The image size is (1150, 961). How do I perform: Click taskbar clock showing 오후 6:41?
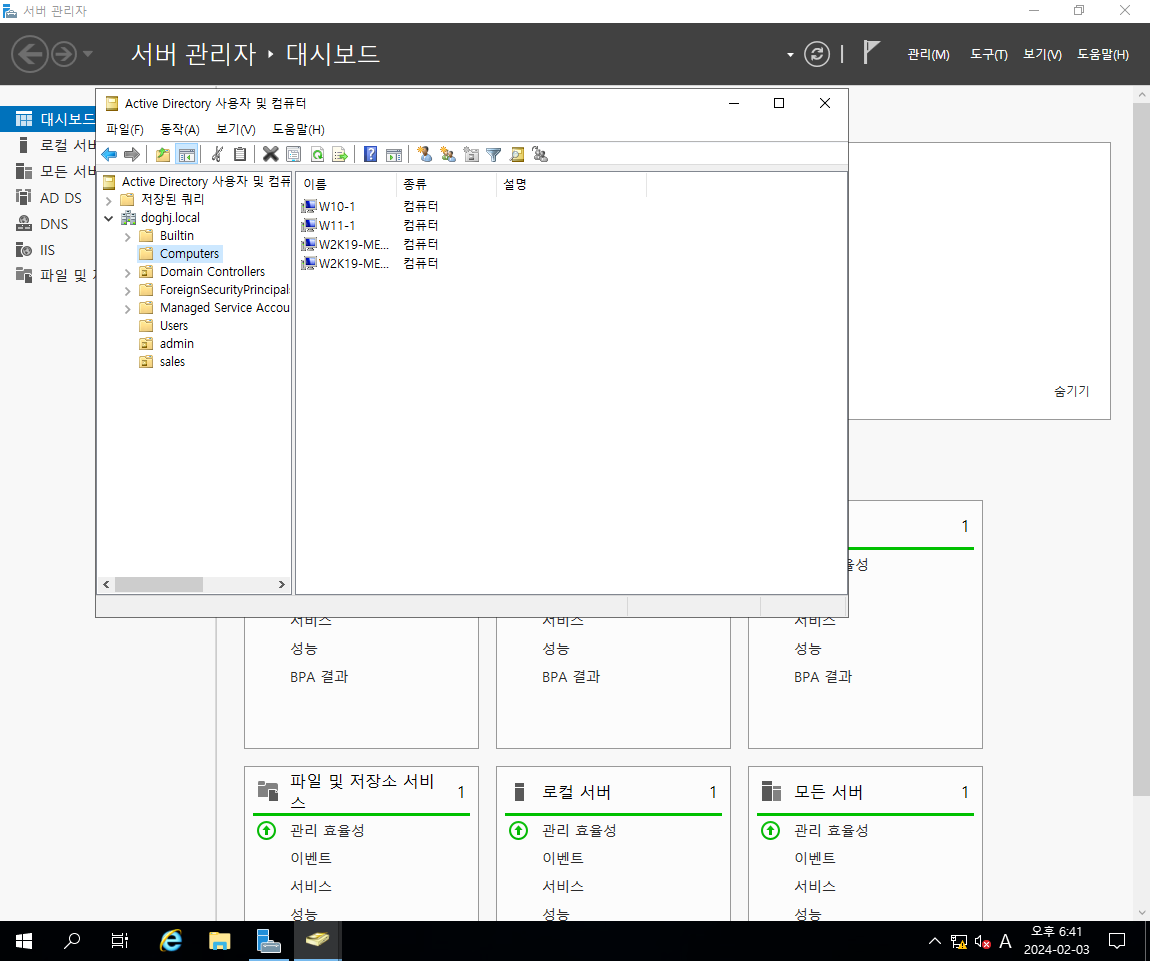pos(1056,940)
